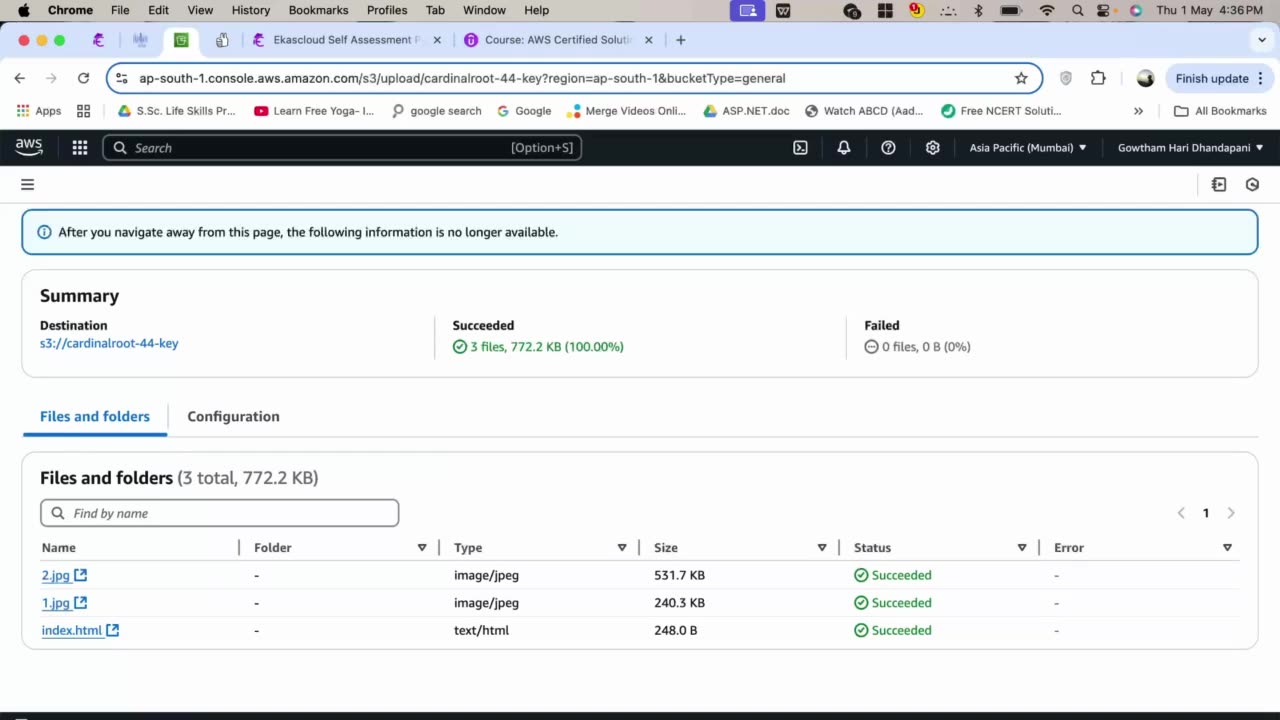
Task: Select the text/html type cell
Action: coord(481,630)
